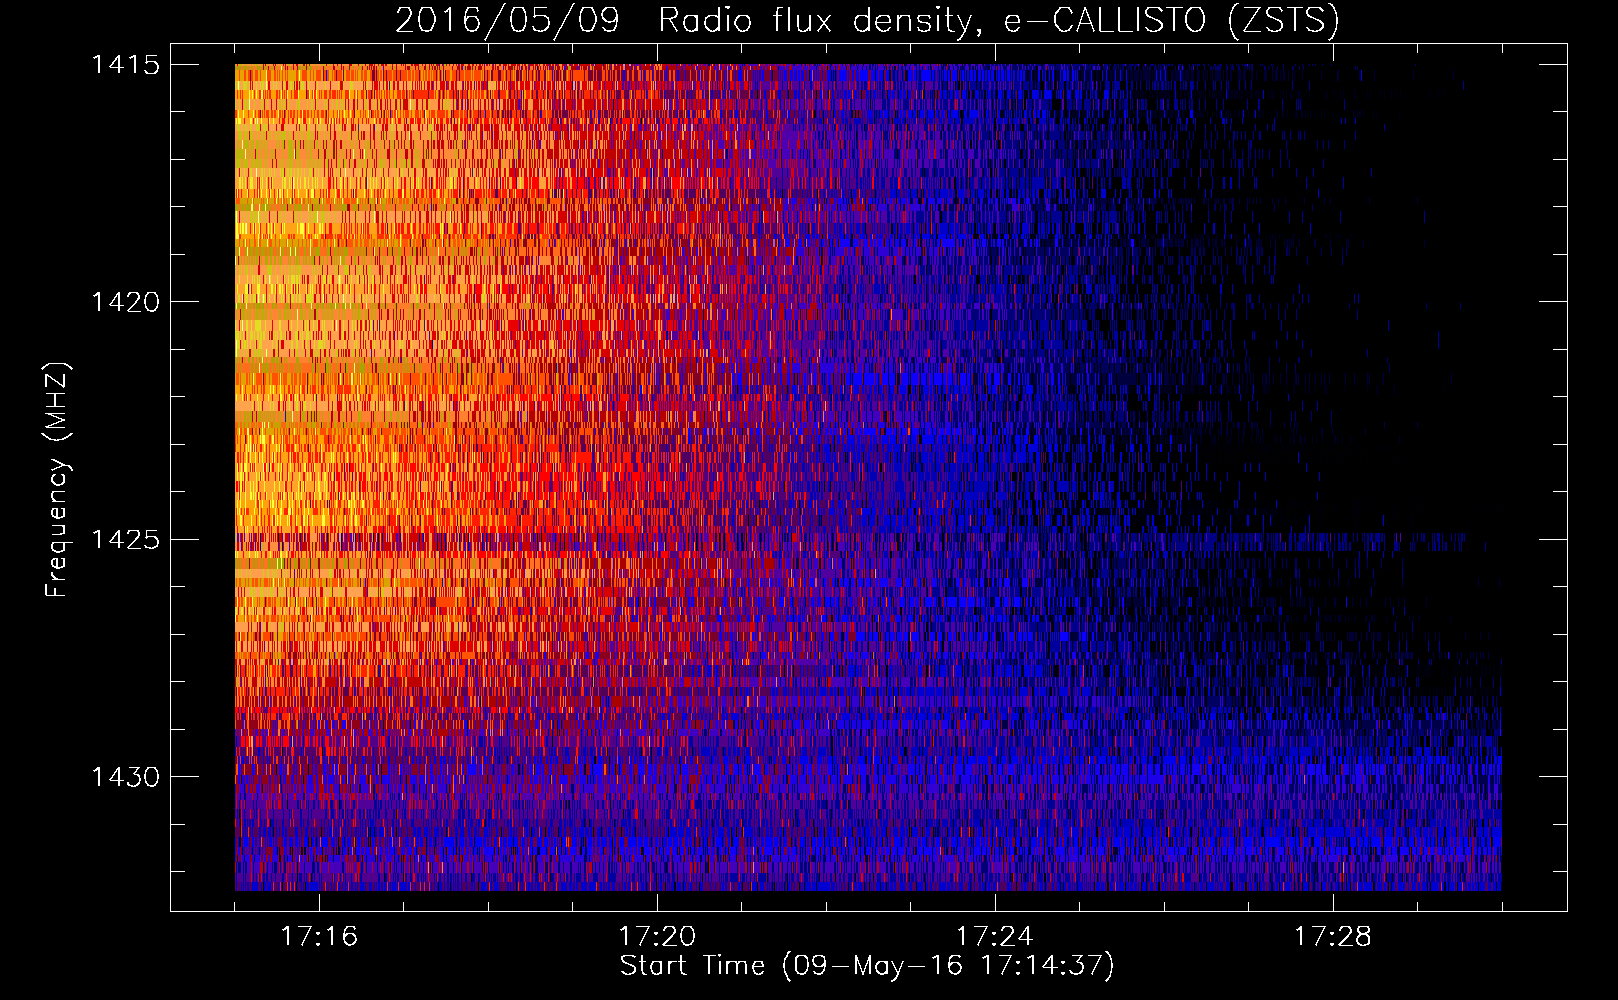Click the plot title "2016/05/09 Radio flux density, e-CALLISTO (ZSTS)"
The image size is (1618, 1000).
point(867,21)
